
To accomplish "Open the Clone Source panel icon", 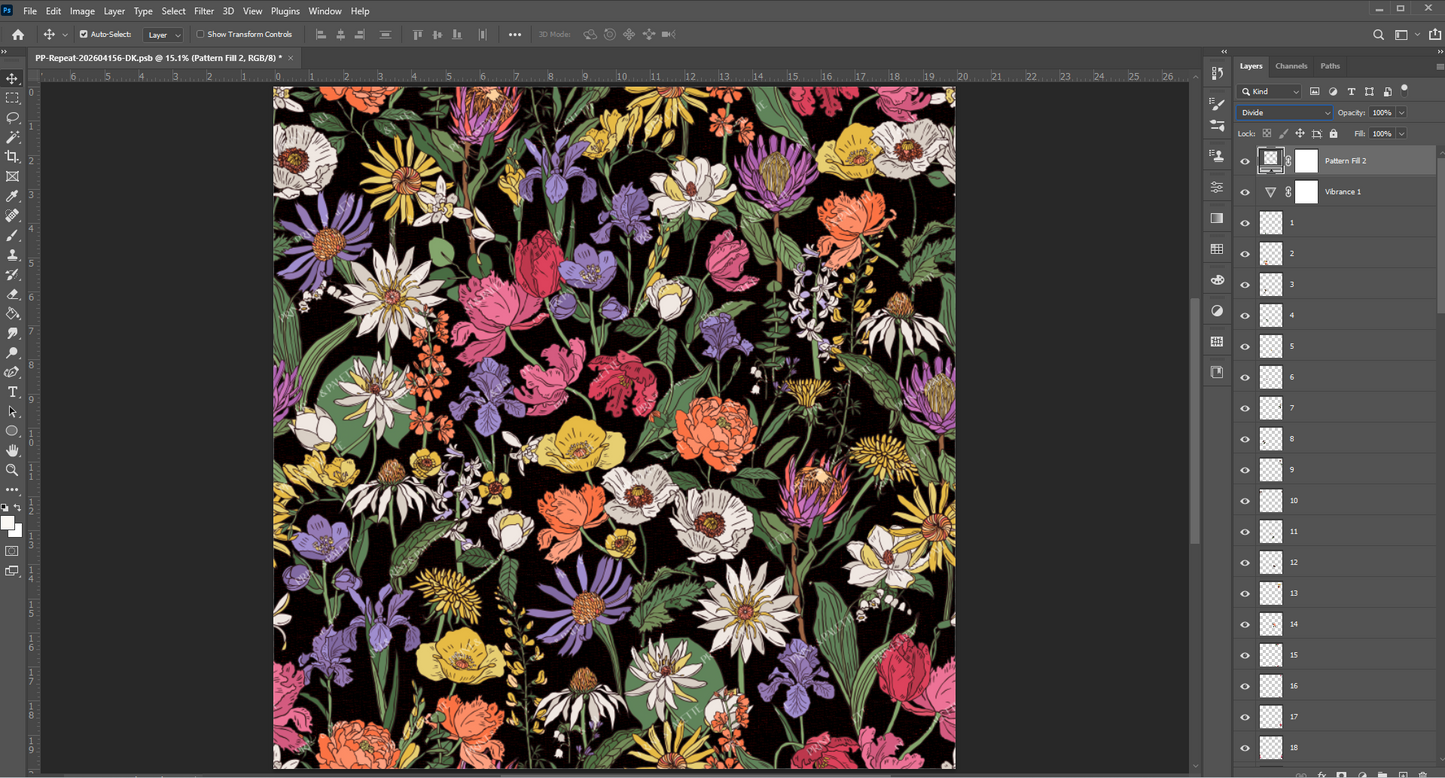I will [x=1217, y=156].
